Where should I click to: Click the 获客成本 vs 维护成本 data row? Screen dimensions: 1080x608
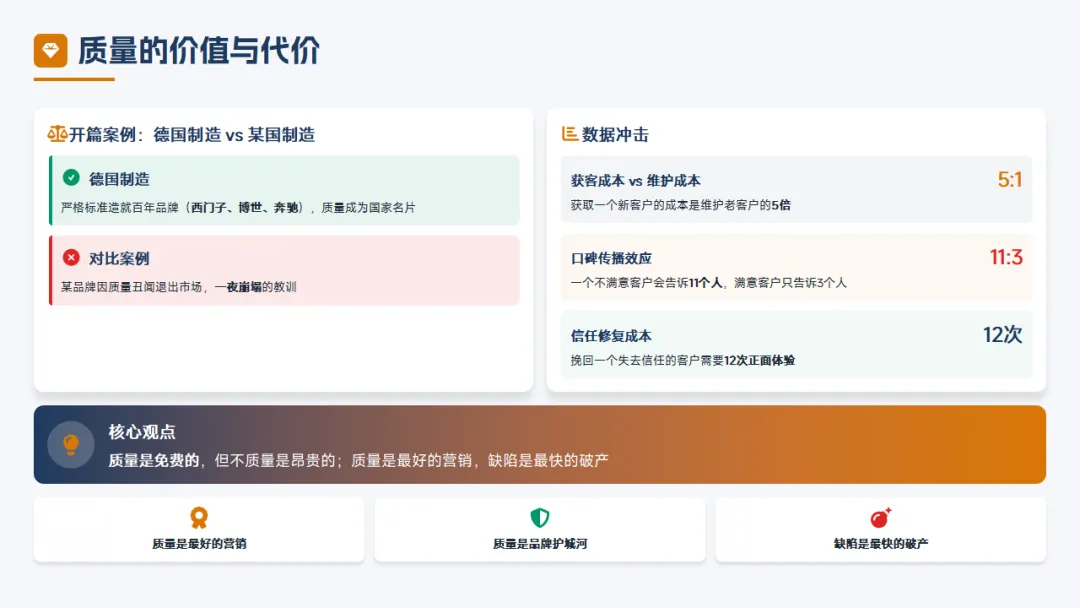796,190
